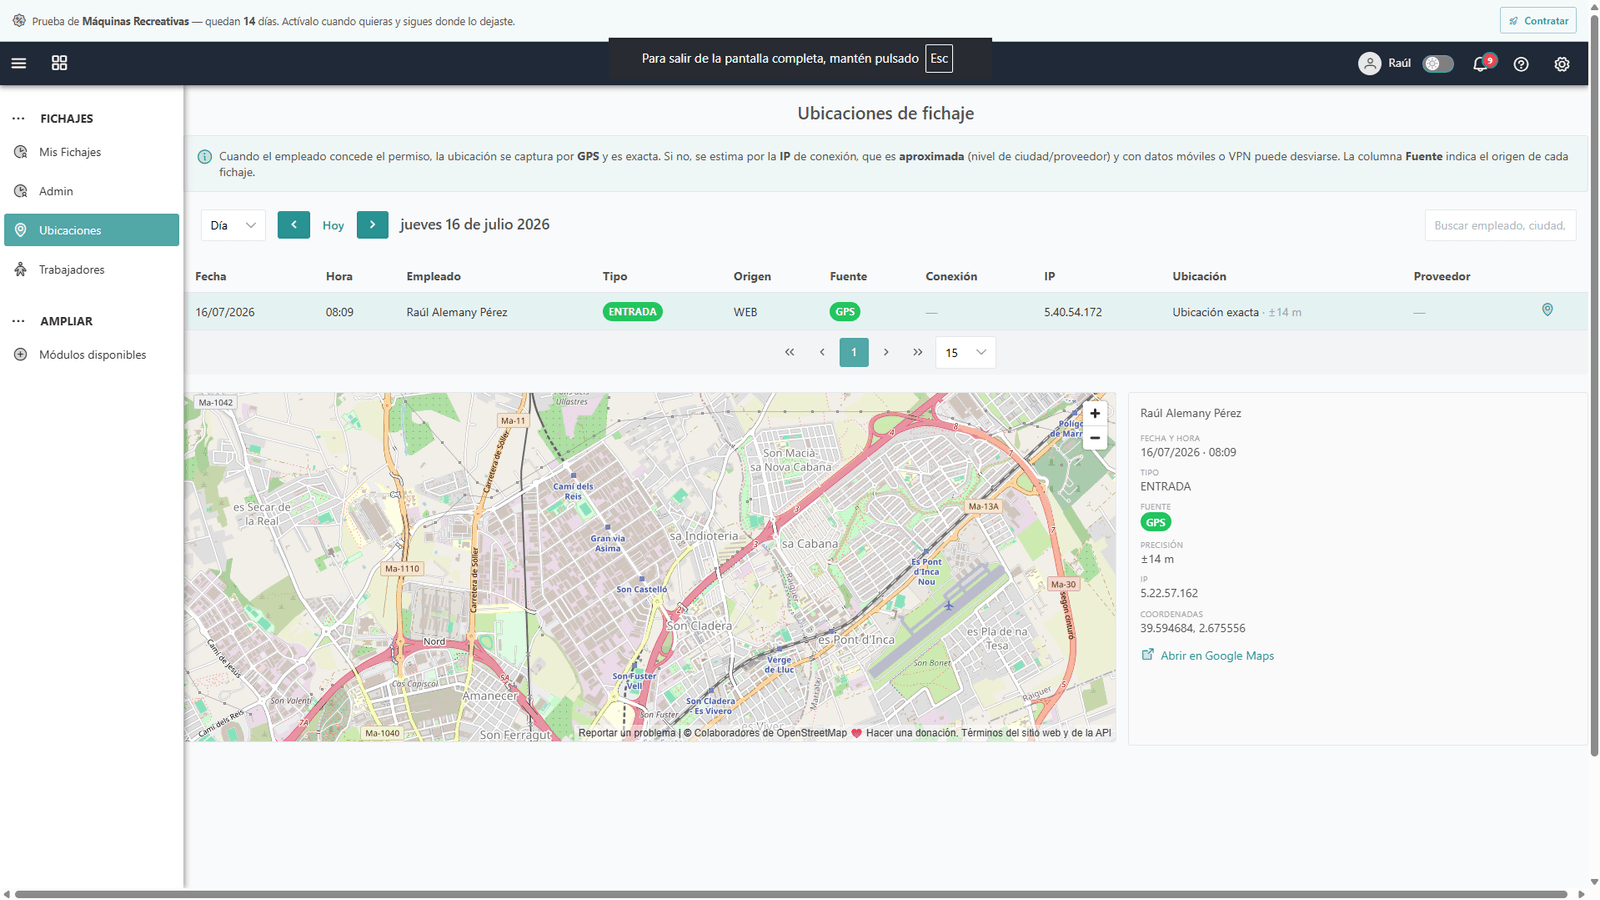Toggle the theme switch next to Raúl
Screen dimensions: 1600x900
(1438, 63)
